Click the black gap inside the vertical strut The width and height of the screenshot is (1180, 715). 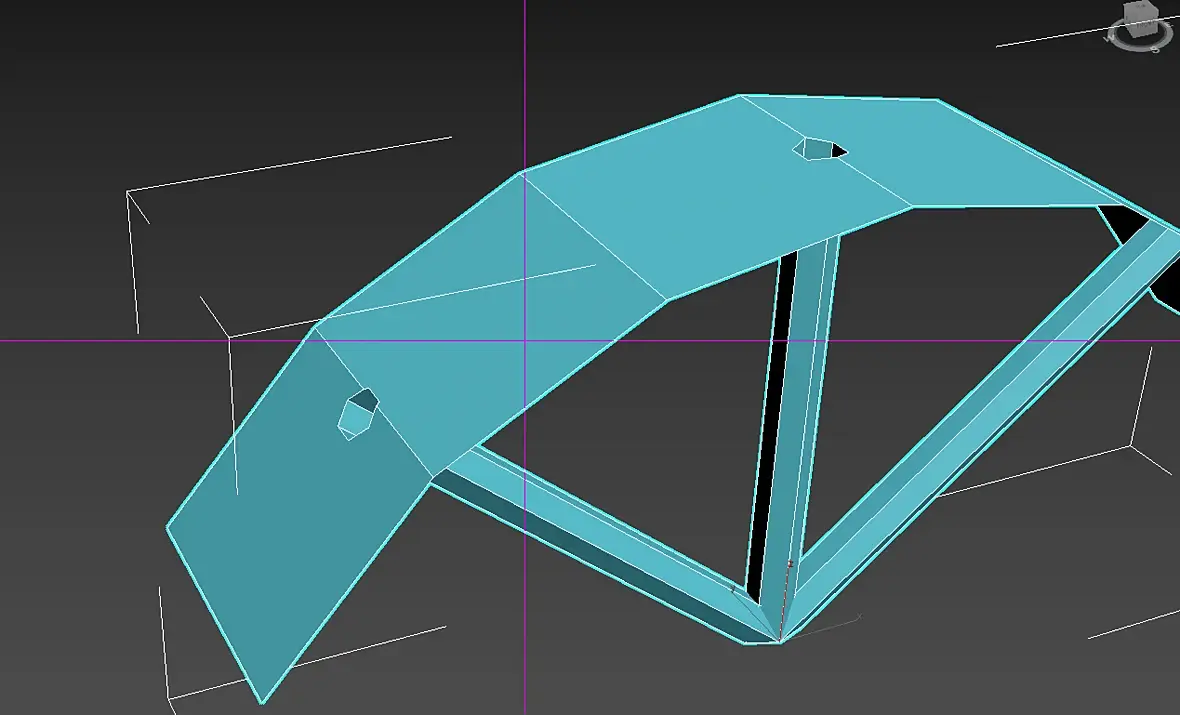click(x=771, y=421)
